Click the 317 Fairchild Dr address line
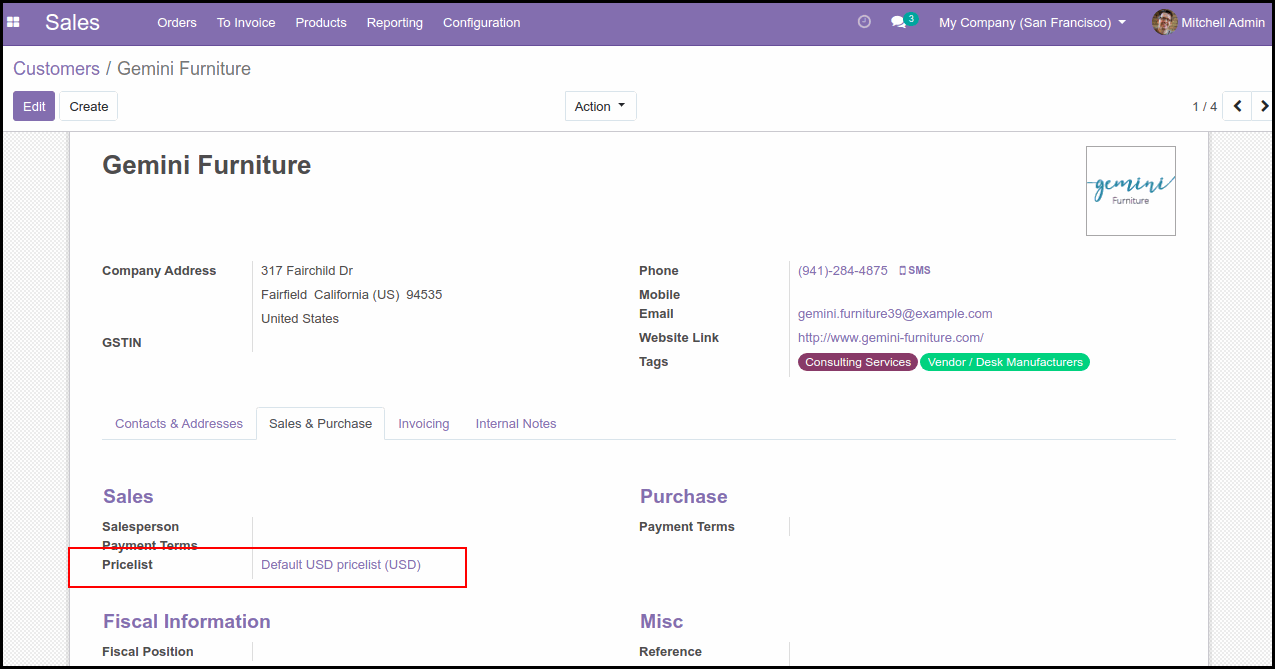The width and height of the screenshot is (1275, 669). pyautogui.click(x=307, y=271)
